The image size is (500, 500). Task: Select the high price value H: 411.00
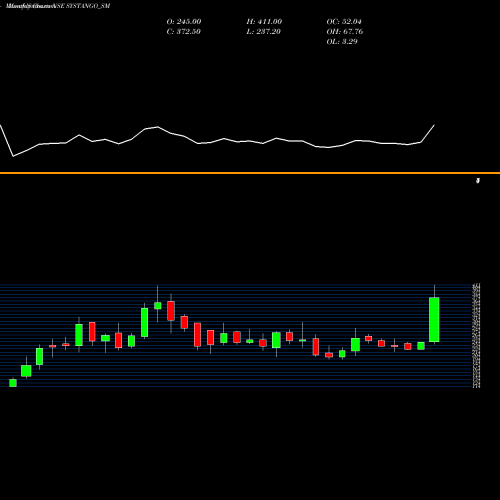[x=264, y=22]
